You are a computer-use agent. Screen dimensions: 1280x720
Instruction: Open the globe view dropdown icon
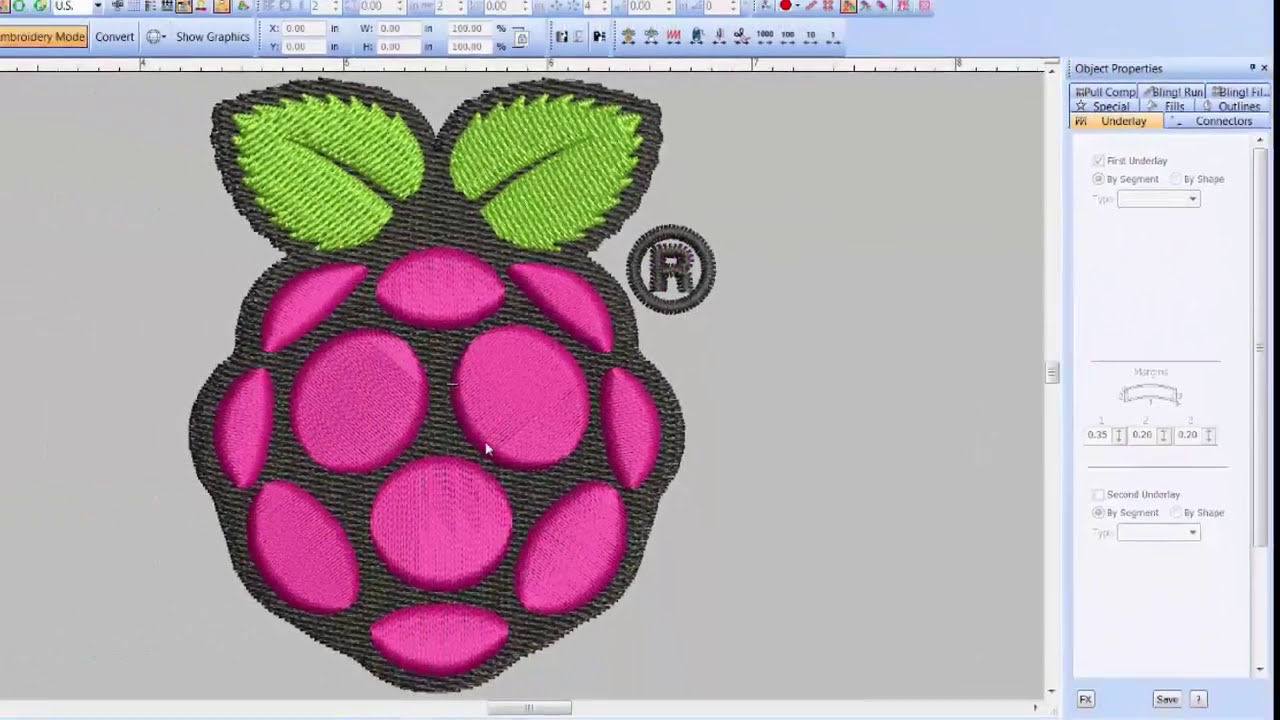point(155,37)
